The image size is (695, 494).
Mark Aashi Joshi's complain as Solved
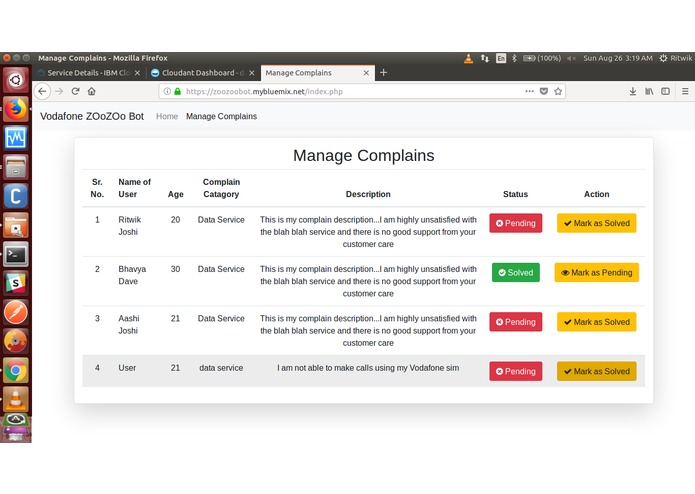(x=597, y=322)
